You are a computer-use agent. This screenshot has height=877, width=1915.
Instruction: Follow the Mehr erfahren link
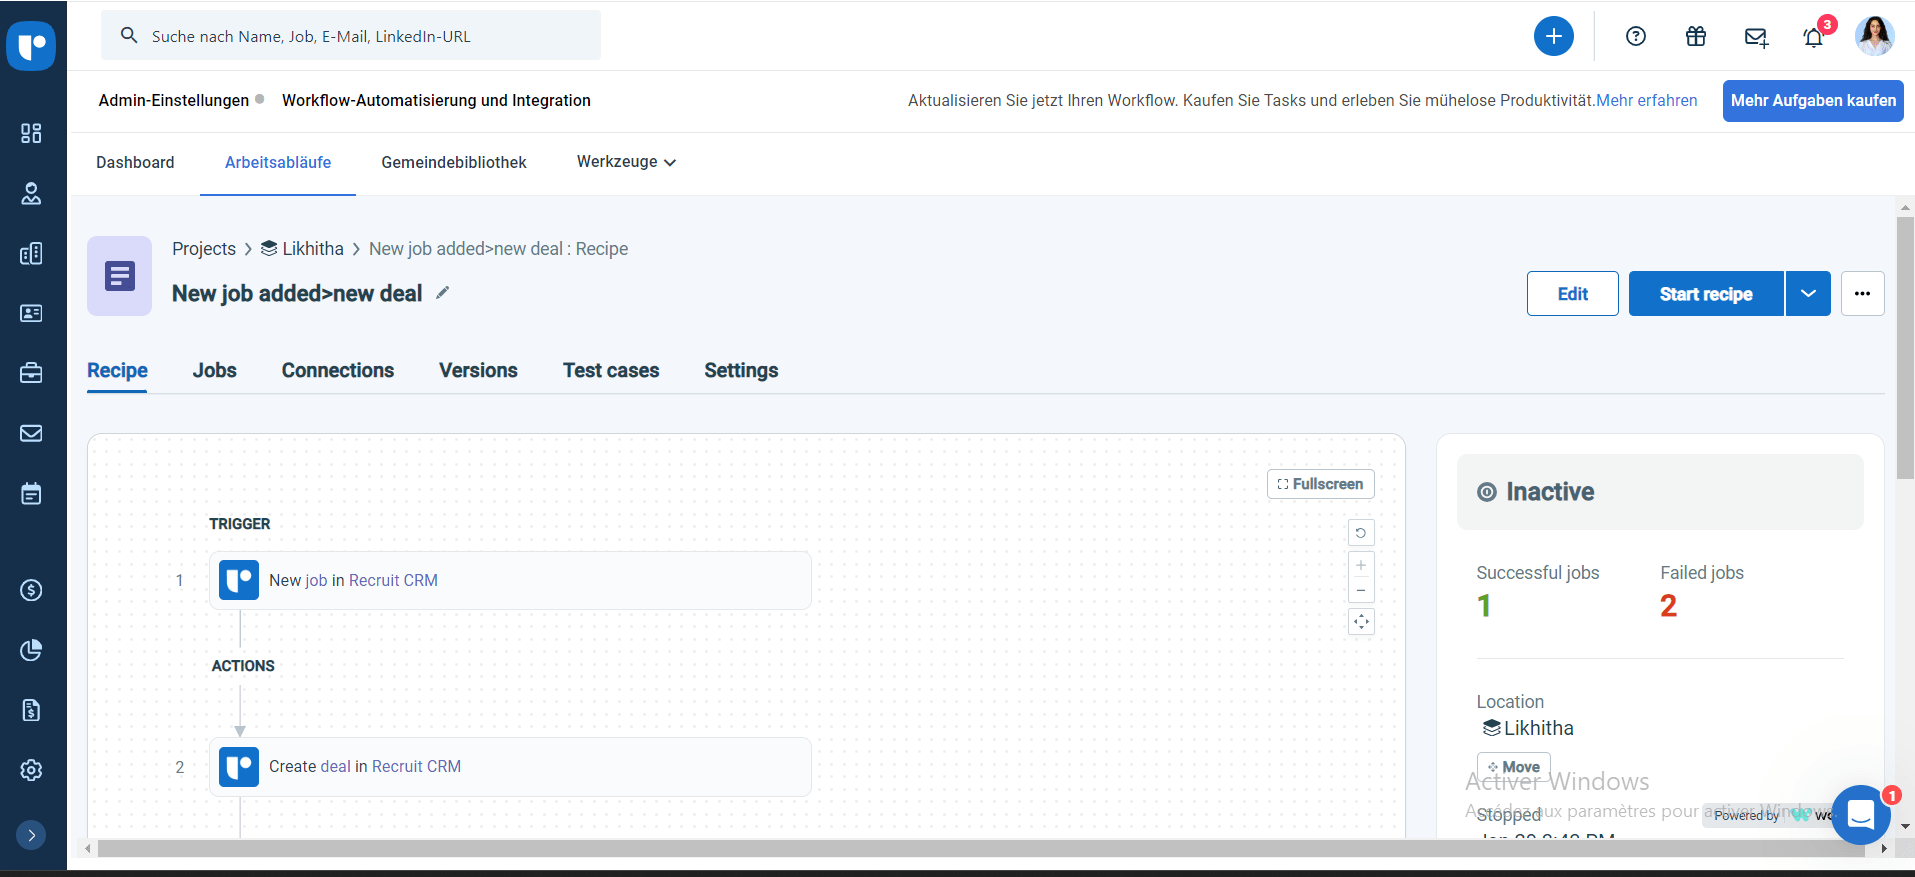(1646, 100)
